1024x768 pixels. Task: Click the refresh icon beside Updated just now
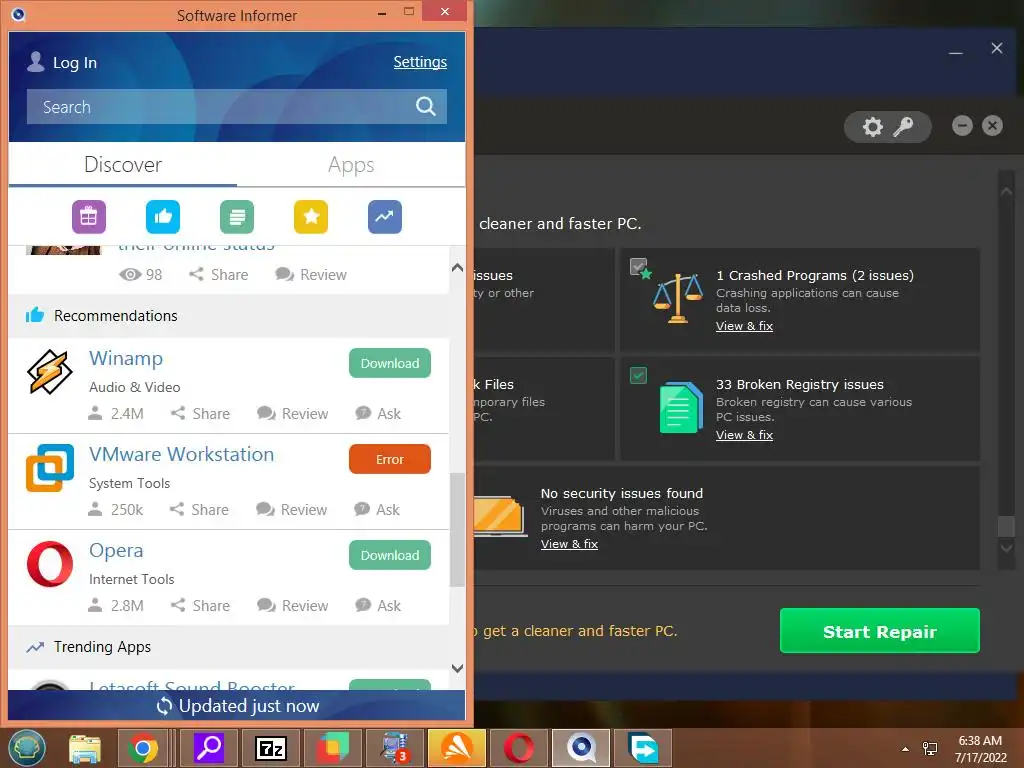pos(164,706)
